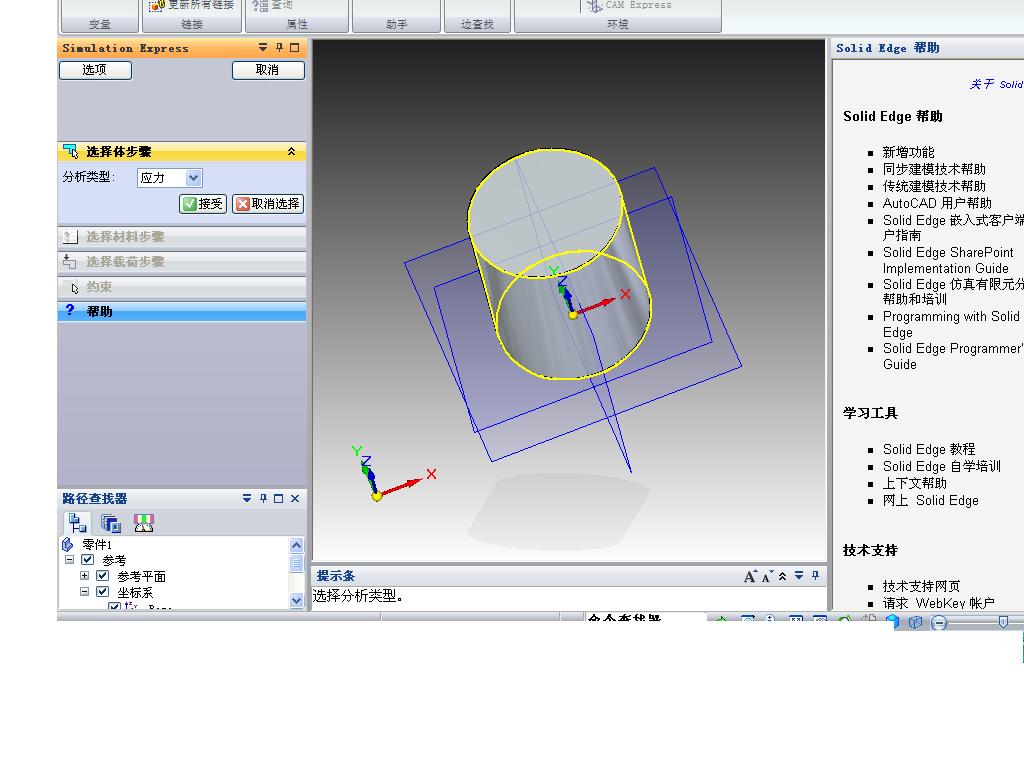The height and width of the screenshot is (768, 1024).
Task: Open the 新增功能 help link
Action: coord(908,152)
